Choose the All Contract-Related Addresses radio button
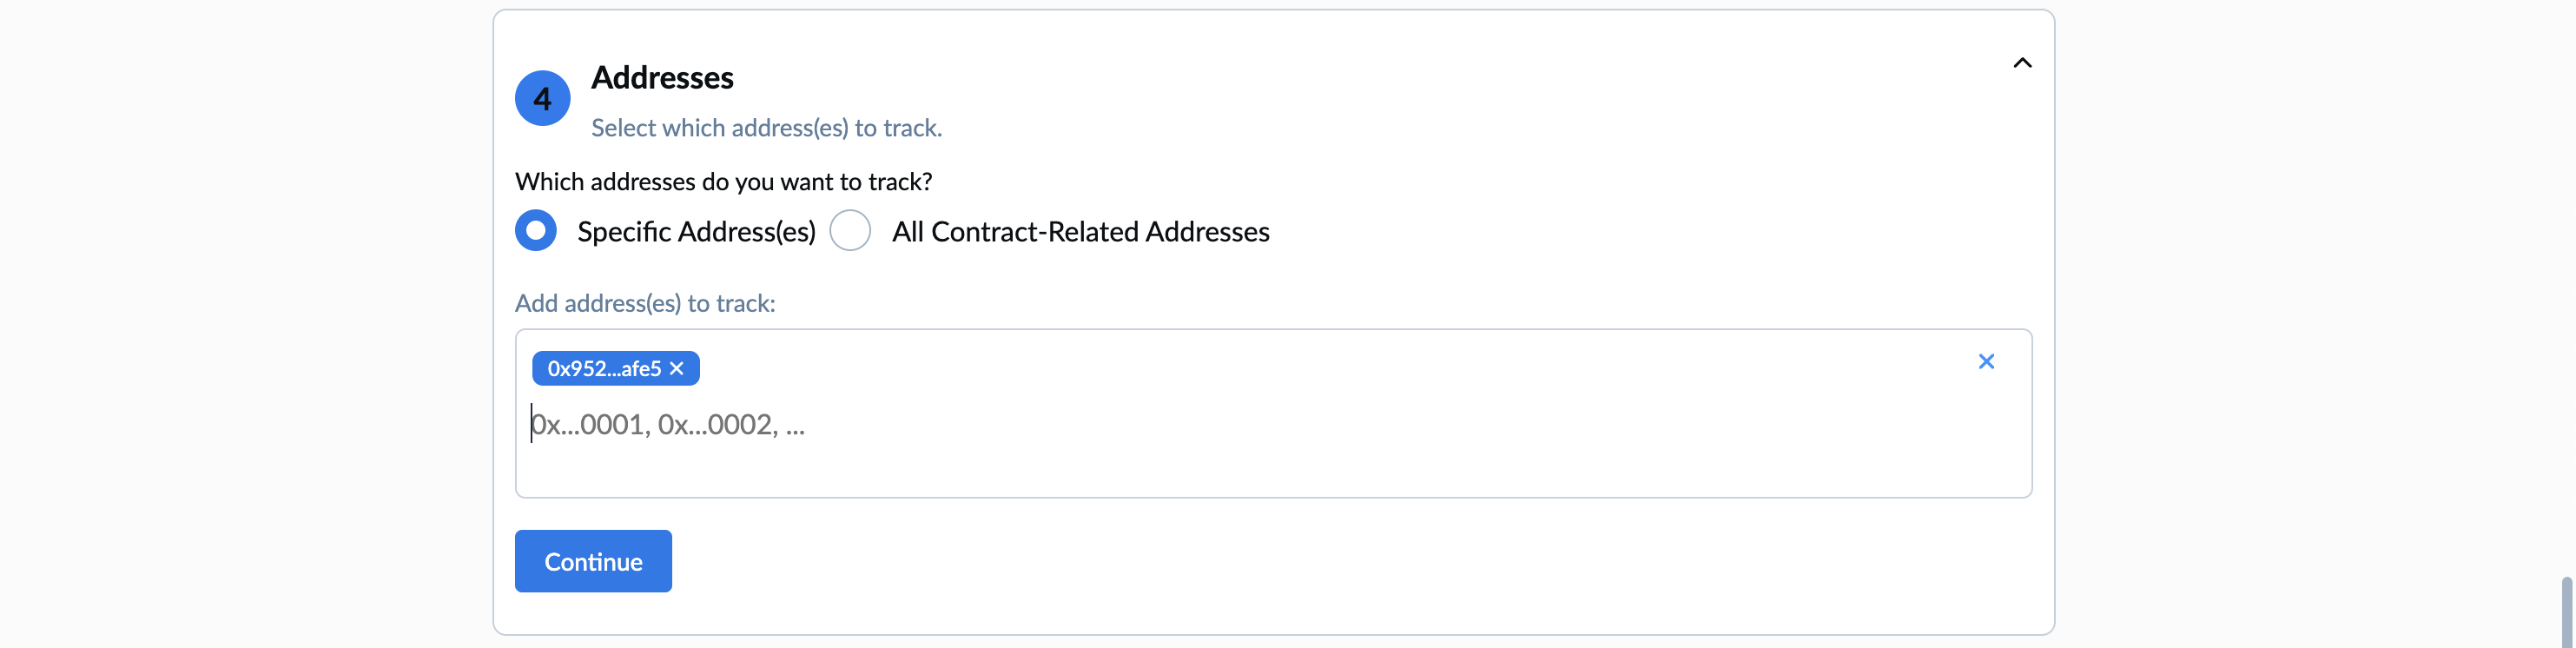Screen dimensions: 2576x648 click(x=850, y=231)
